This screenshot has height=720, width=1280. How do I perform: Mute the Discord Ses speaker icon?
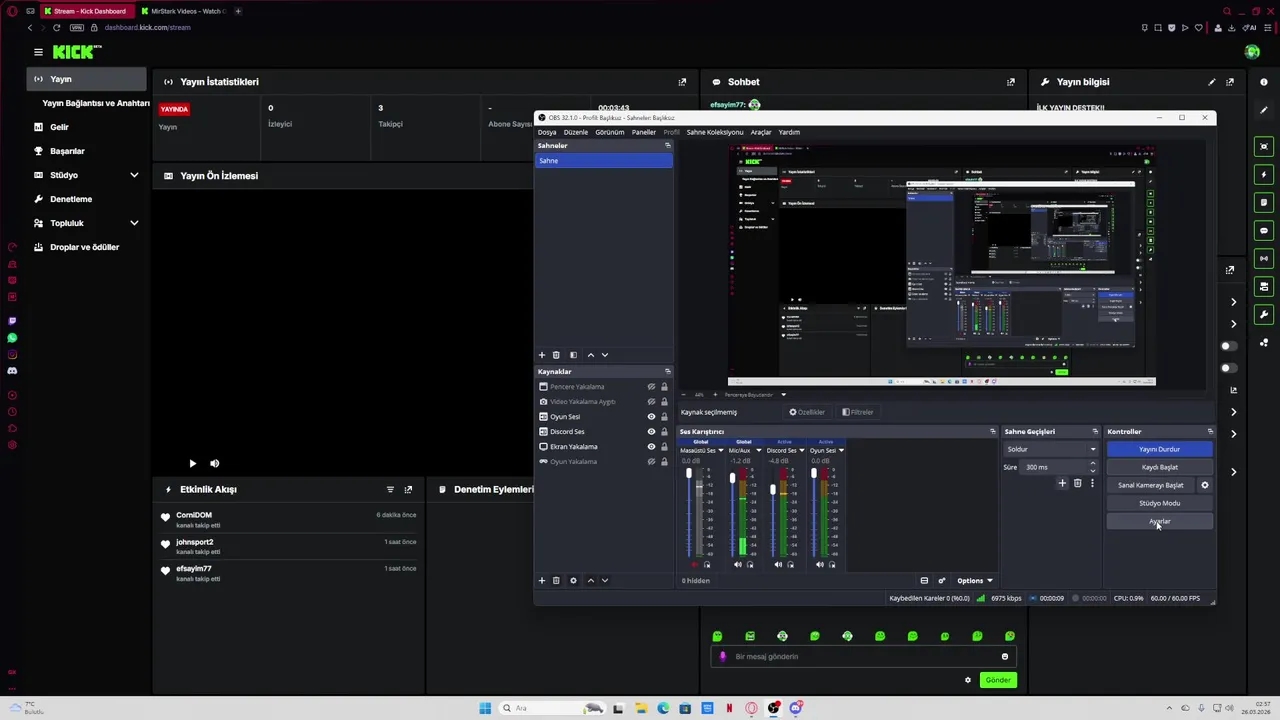click(x=778, y=564)
